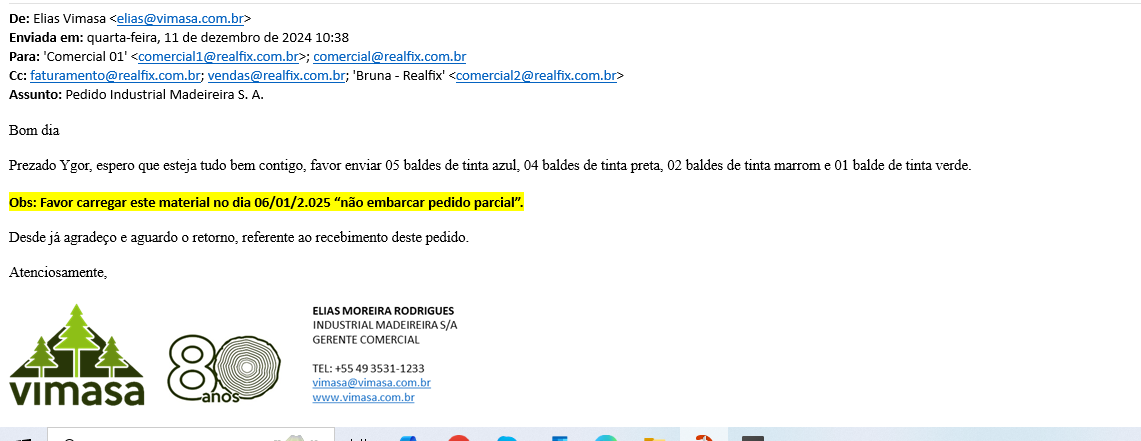Open the comercial1@realfix.com.br recipient link
The width and height of the screenshot is (1141, 441).
tap(218, 57)
